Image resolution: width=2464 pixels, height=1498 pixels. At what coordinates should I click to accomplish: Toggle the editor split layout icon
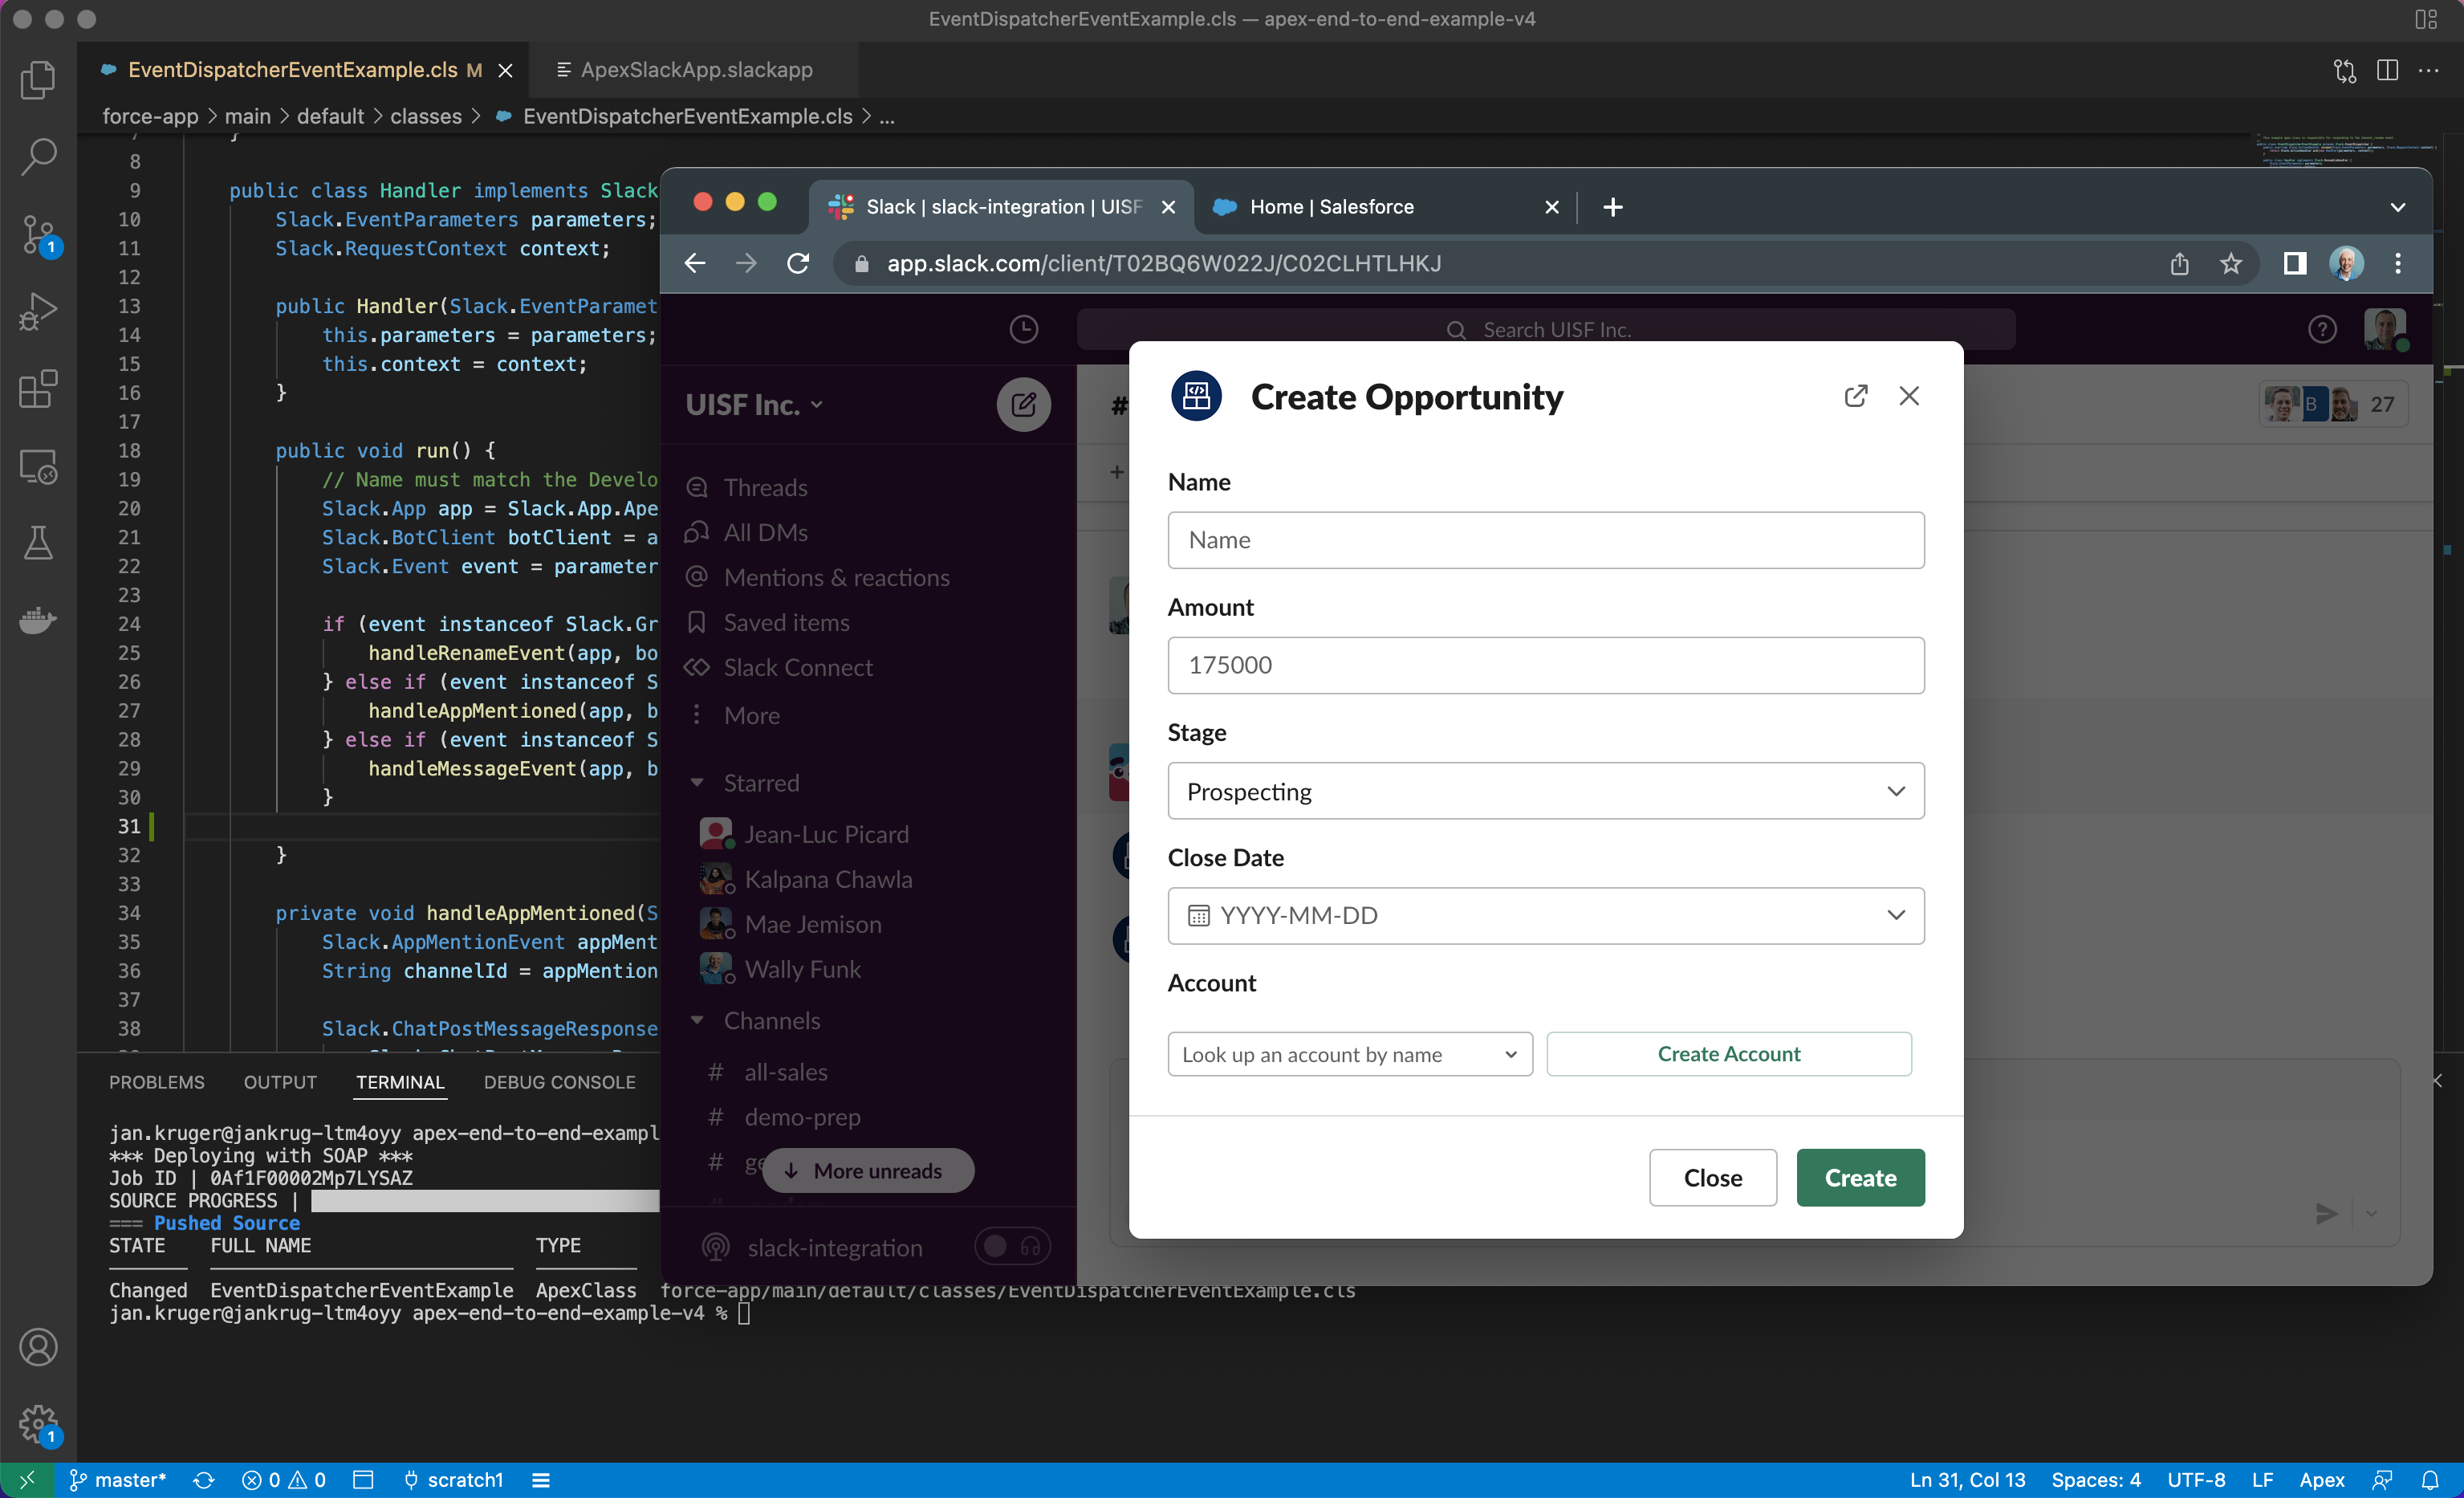point(2386,70)
